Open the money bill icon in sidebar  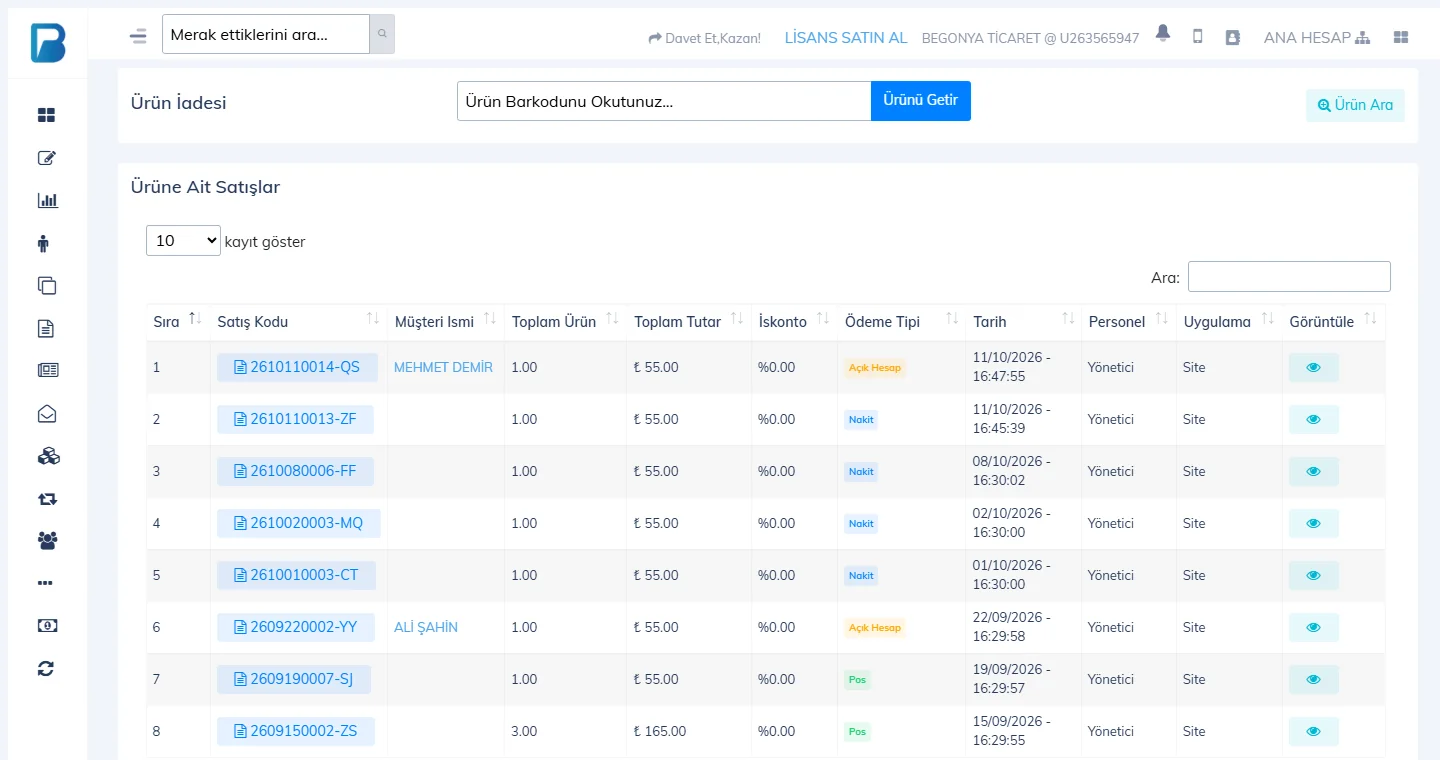tap(47, 625)
